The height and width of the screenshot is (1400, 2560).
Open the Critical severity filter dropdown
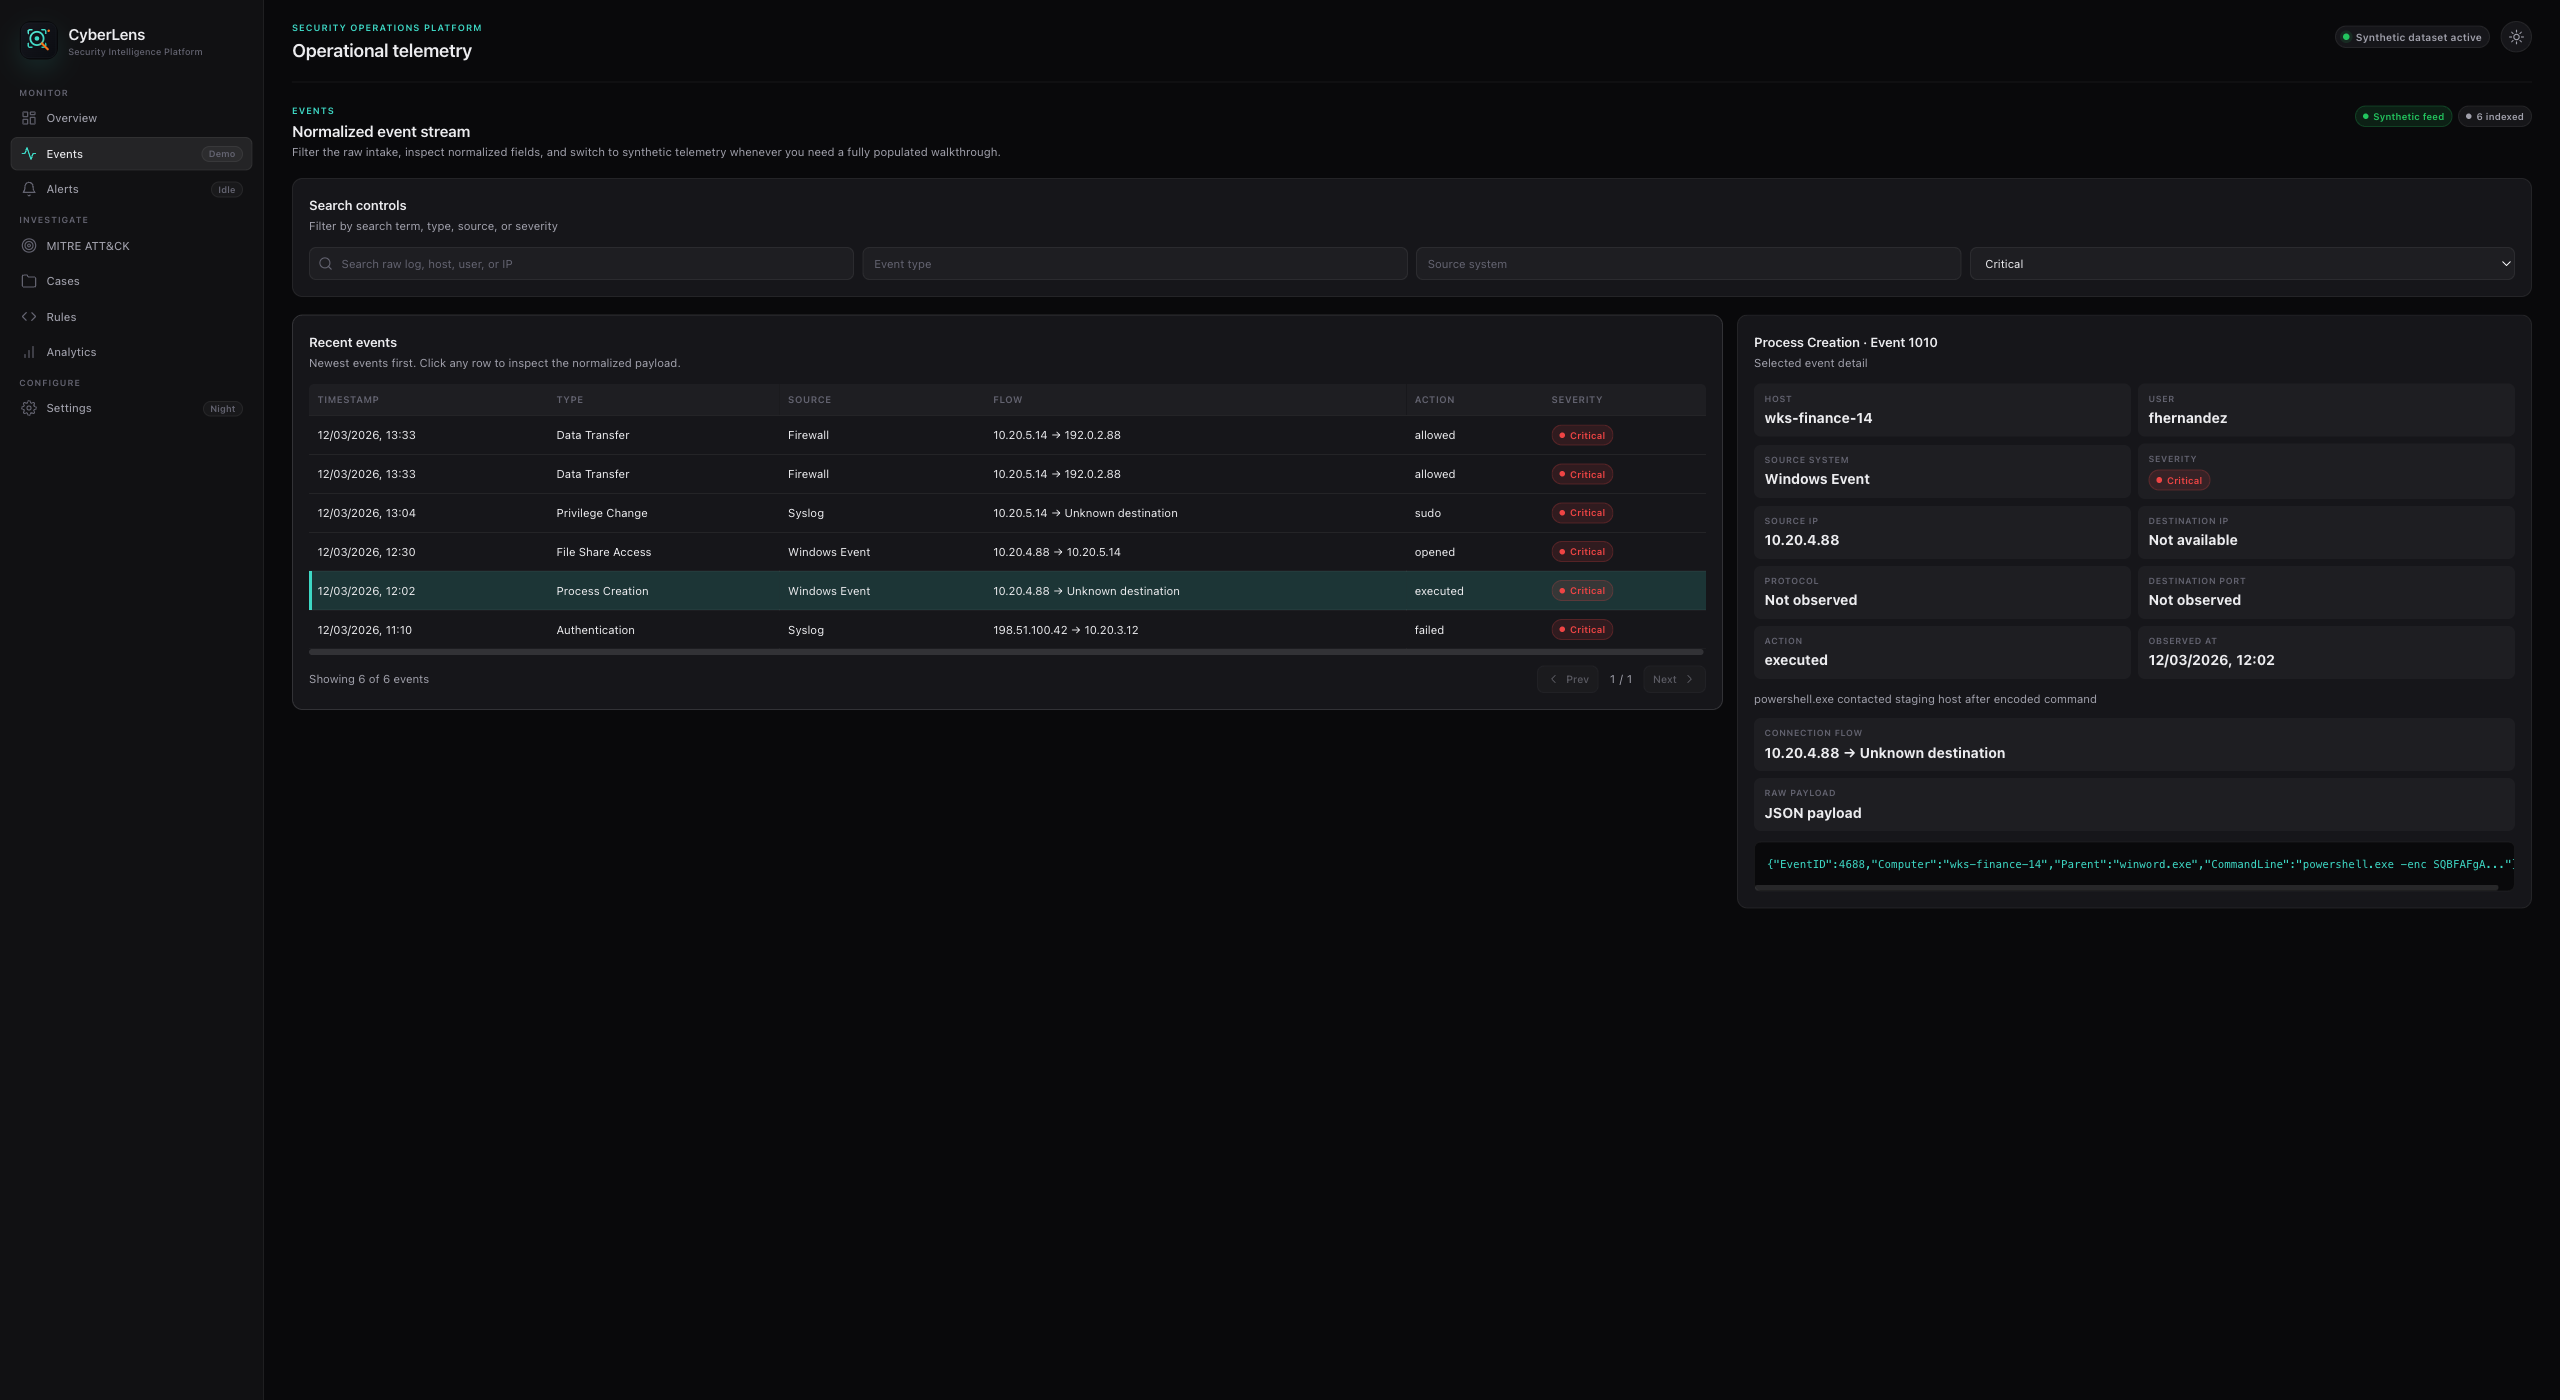pos(2241,264)
